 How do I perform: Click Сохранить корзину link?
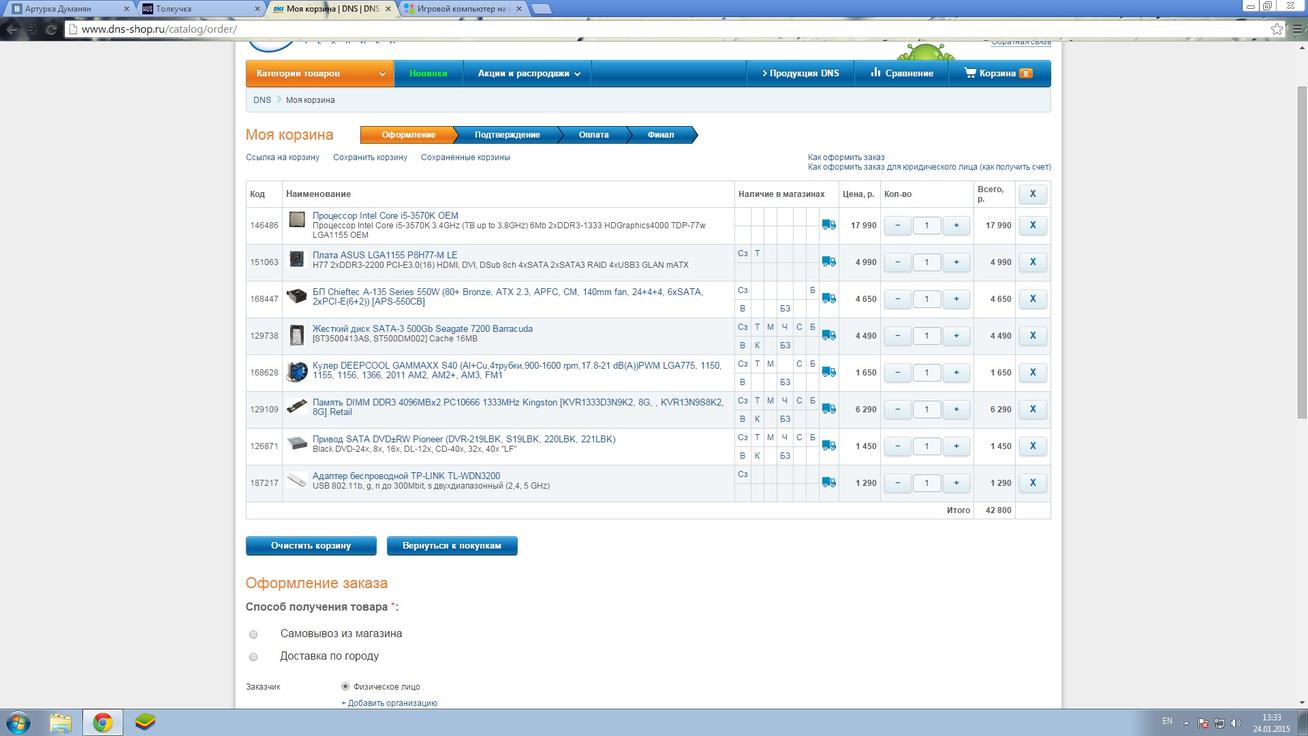370,158
